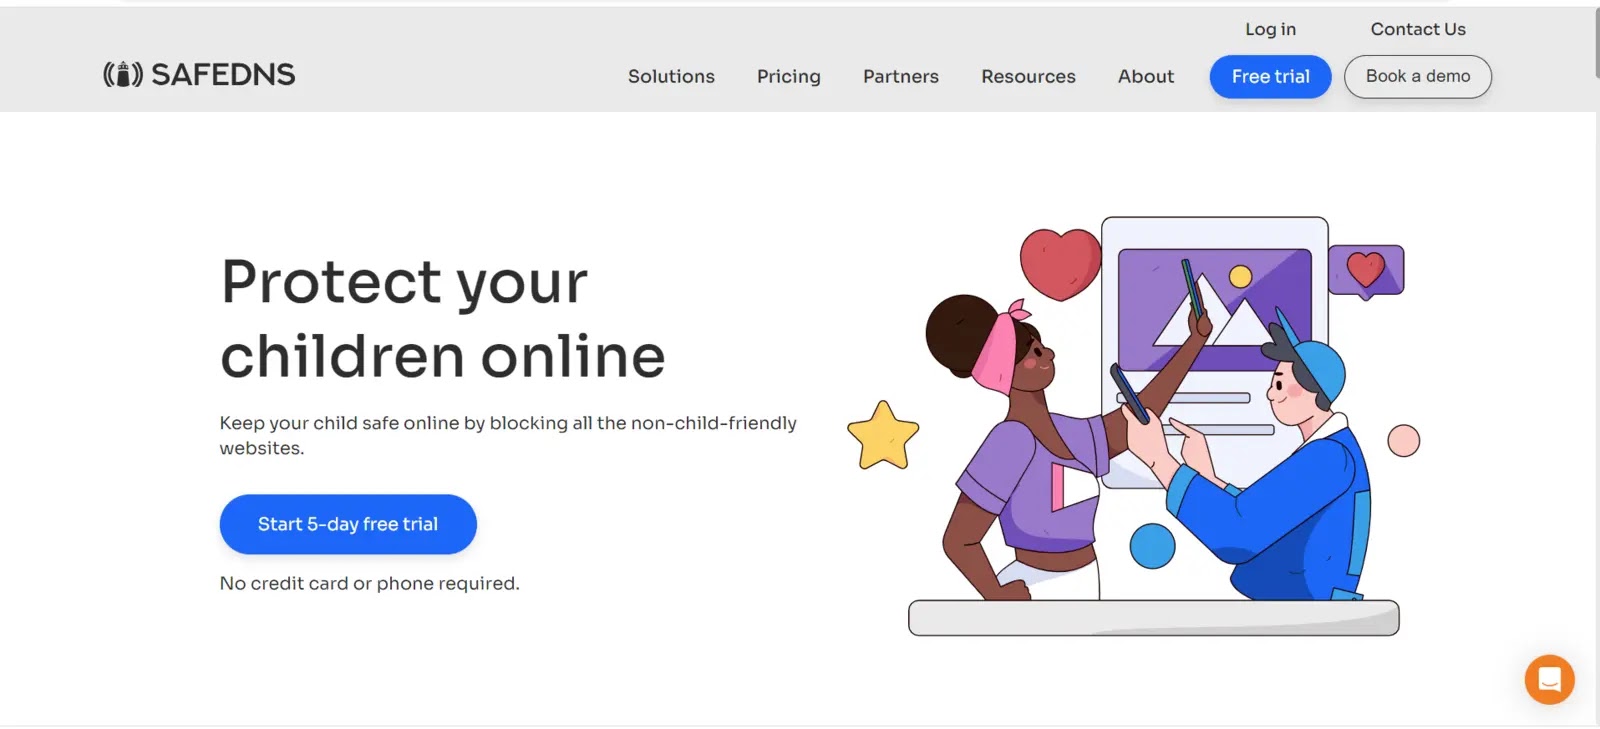Click the blue Free trial button

(x=1270, y=77)
